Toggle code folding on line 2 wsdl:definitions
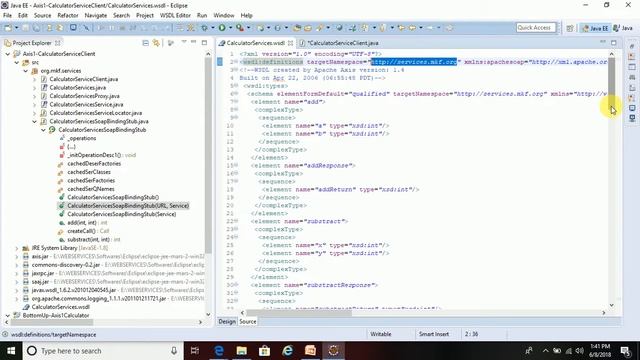The height and width of the screenshot is (360, 640). [236, 62]
